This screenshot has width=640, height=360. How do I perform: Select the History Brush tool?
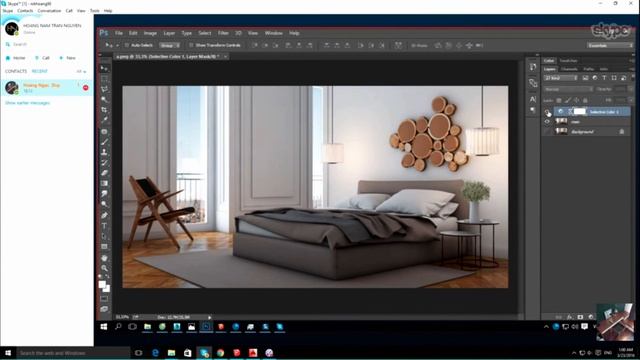pos(104,162)
